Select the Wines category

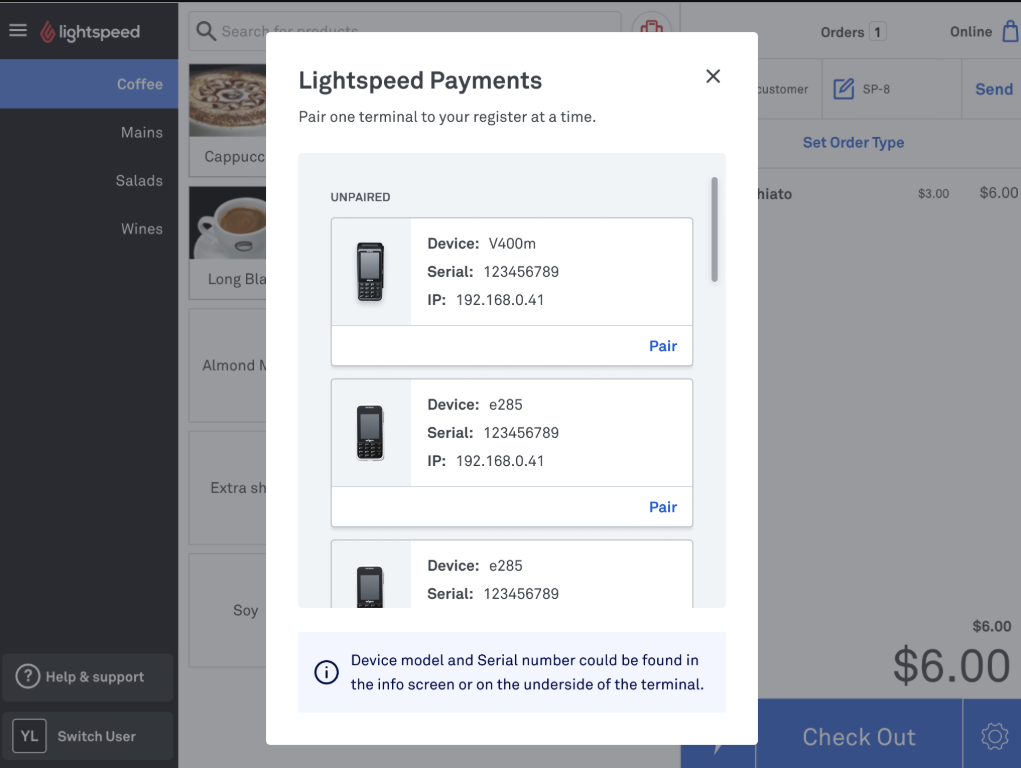[x=142, y=228]
